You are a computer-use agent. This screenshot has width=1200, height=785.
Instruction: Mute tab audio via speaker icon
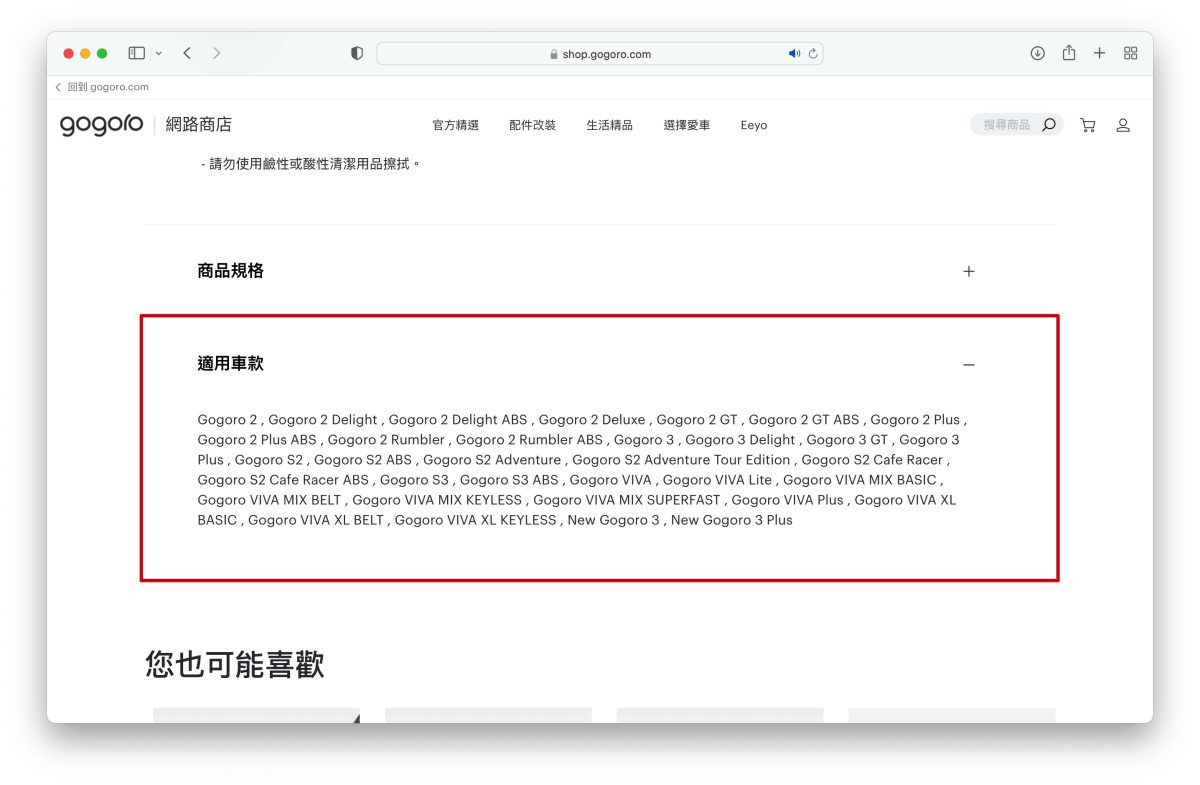794,54
